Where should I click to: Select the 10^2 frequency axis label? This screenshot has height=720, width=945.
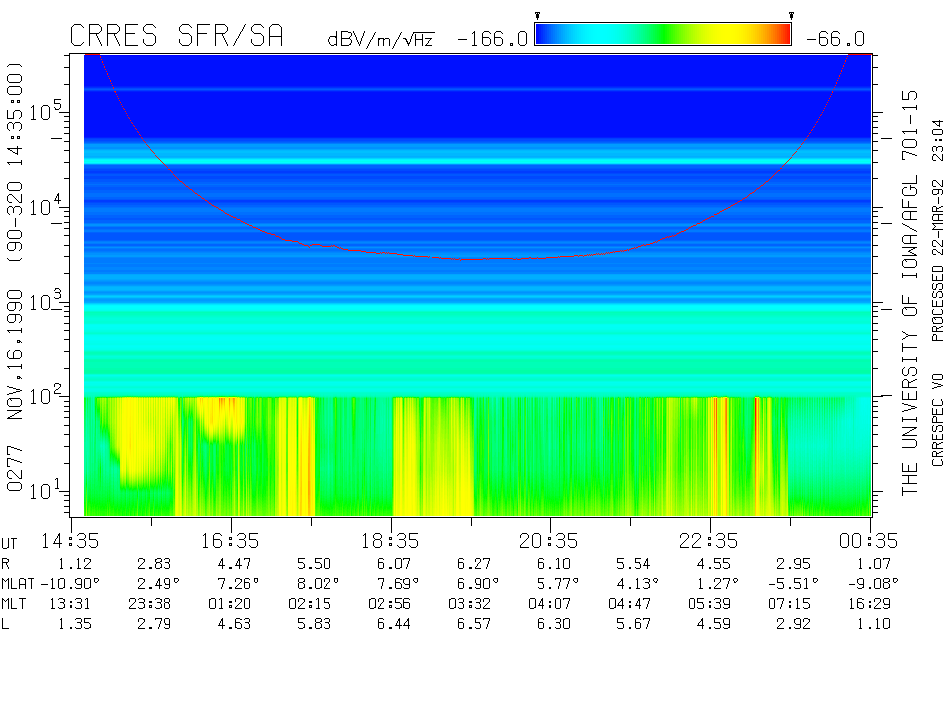(49, 395)
